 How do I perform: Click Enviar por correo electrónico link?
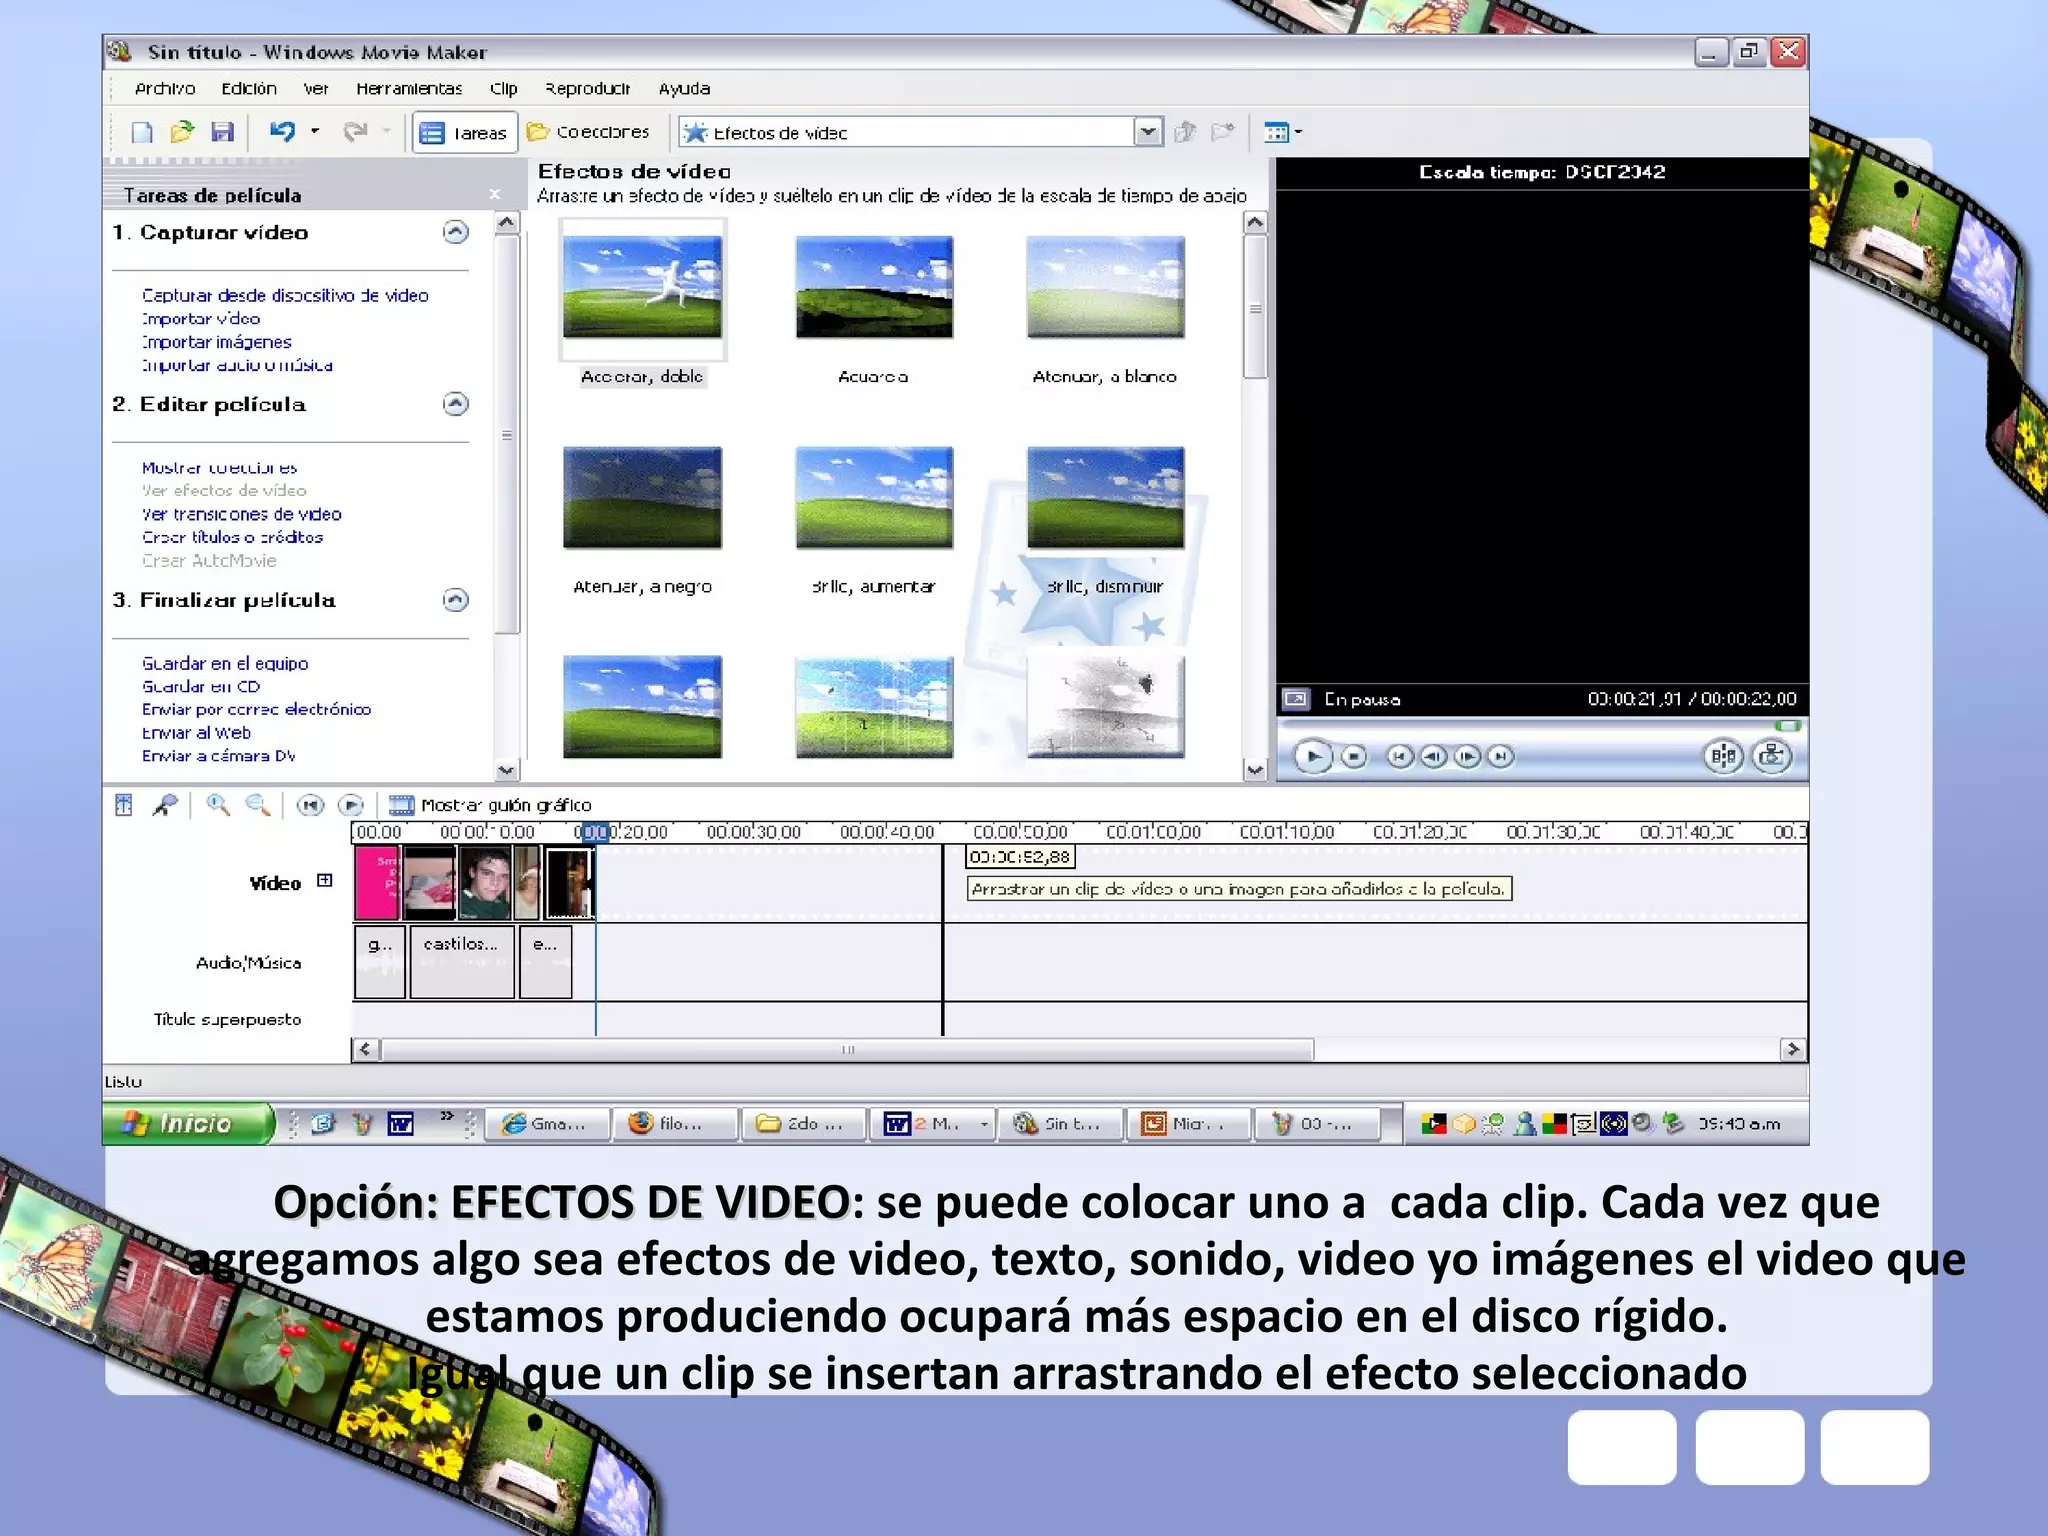click(256, 710)
